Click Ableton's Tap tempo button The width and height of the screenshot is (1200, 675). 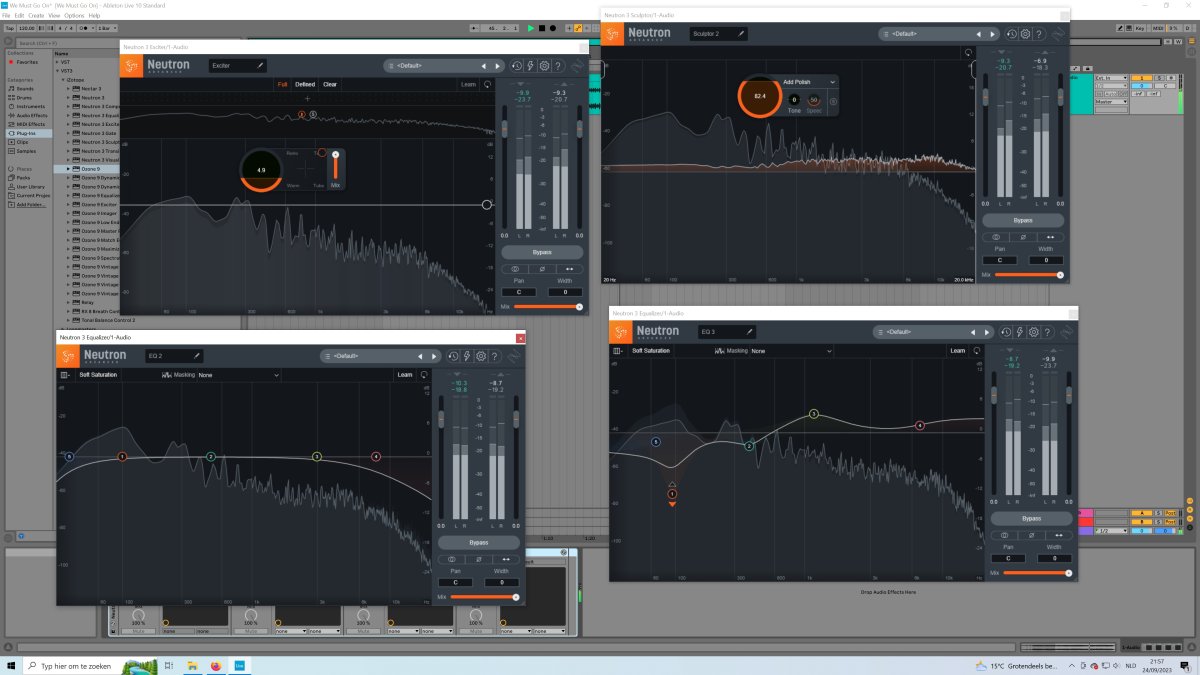pos(10,28)
